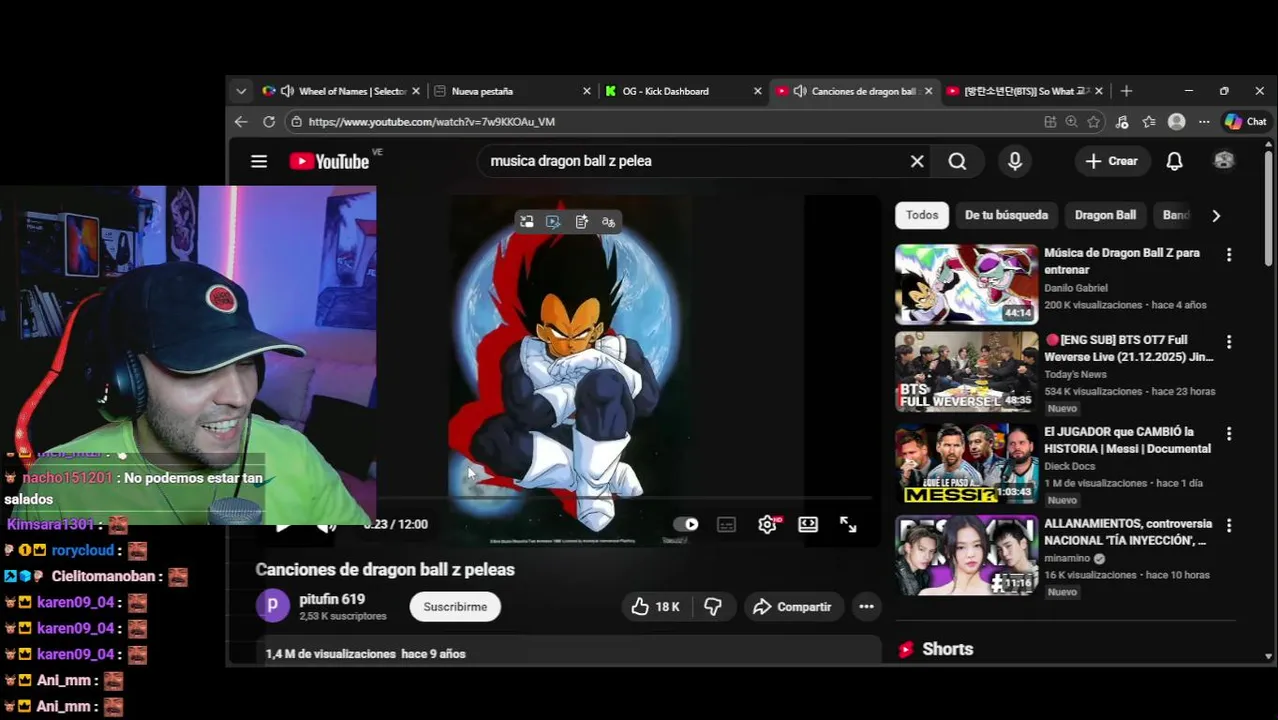Click the notes sparkle overlay icon

pos(581,222)
